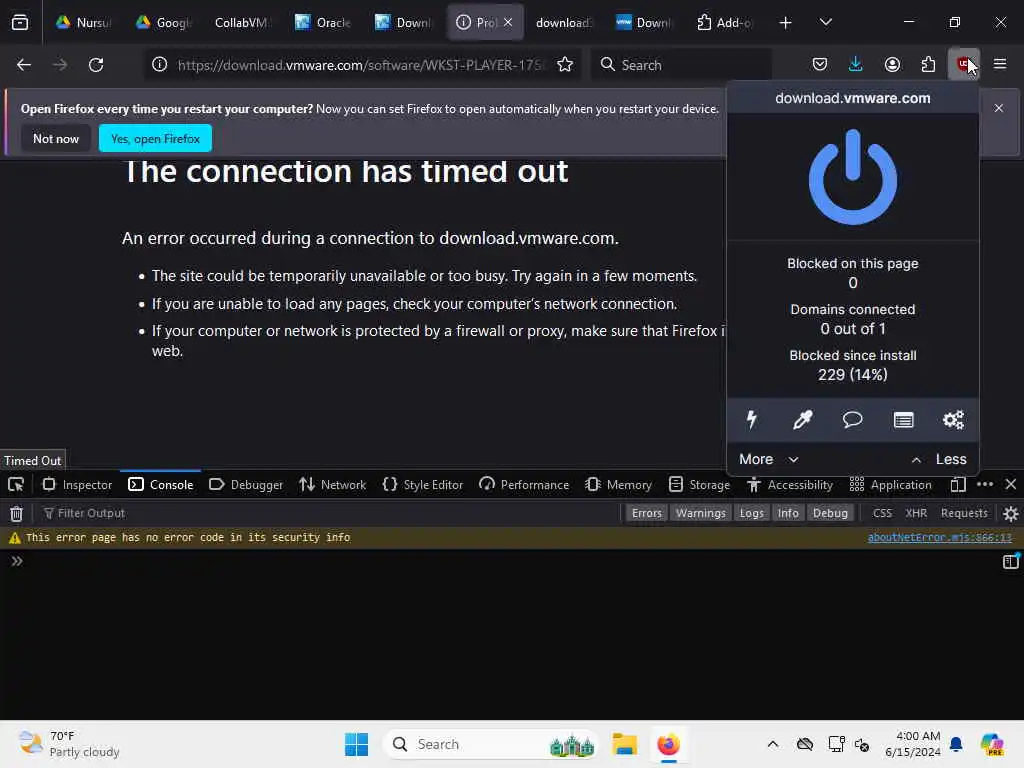Open the Performance panel
This screenshot has width=1024, height=768.
click(524, 485)
